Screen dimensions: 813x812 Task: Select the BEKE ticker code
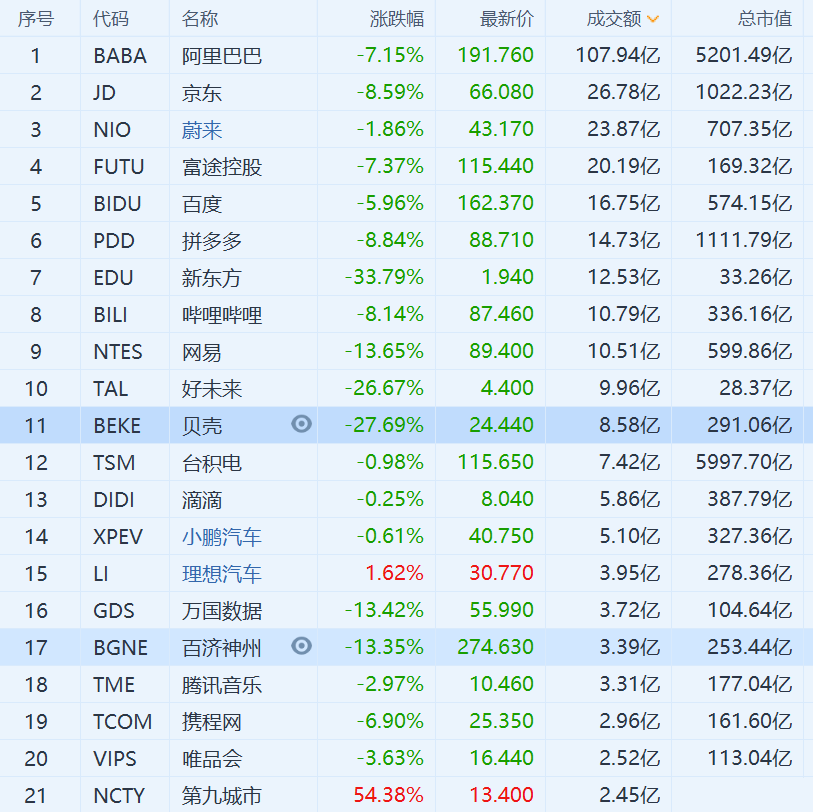point(117,426)
